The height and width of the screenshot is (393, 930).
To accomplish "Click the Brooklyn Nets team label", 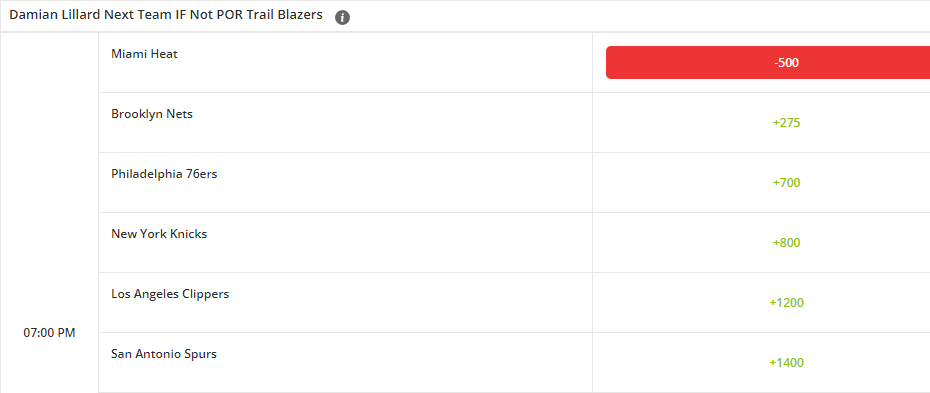I will pos(152,114).
